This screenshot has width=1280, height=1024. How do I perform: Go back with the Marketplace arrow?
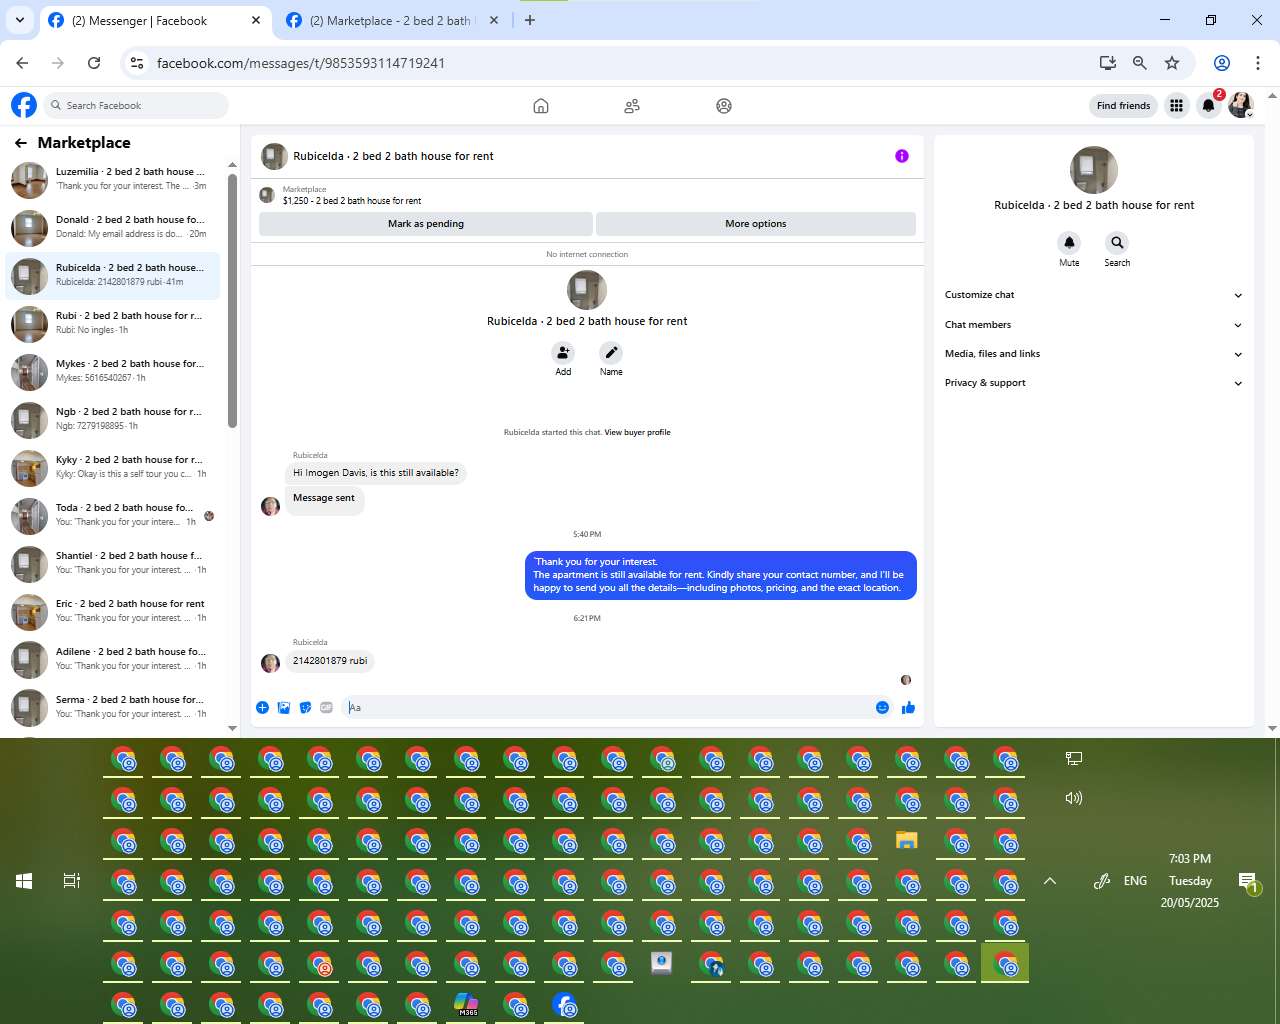(21, 143)
